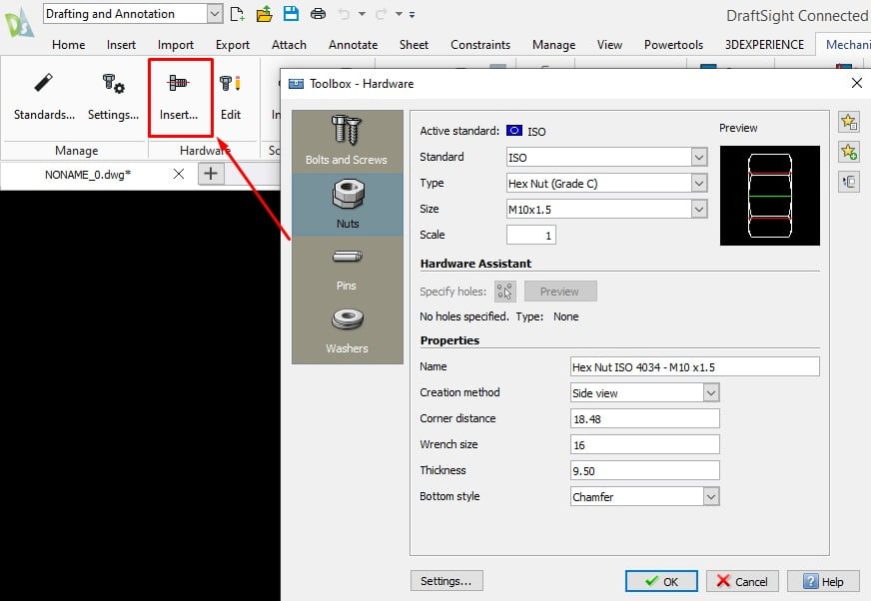Click the Insert hardware ribbon icon
This screenshot has height=601, width=871.
click(x=180, y=97)
